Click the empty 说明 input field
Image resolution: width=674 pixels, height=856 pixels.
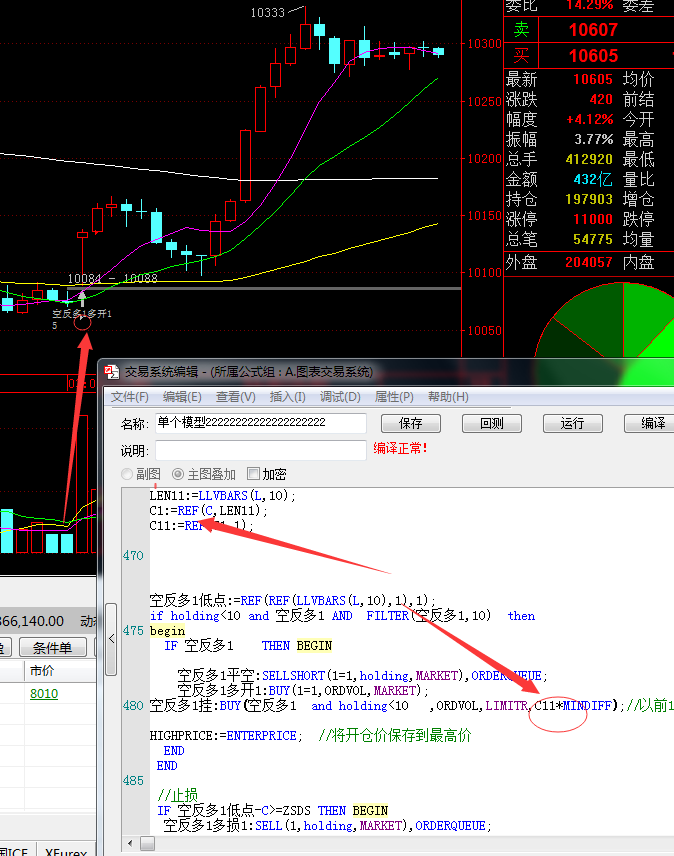[261, 450]
